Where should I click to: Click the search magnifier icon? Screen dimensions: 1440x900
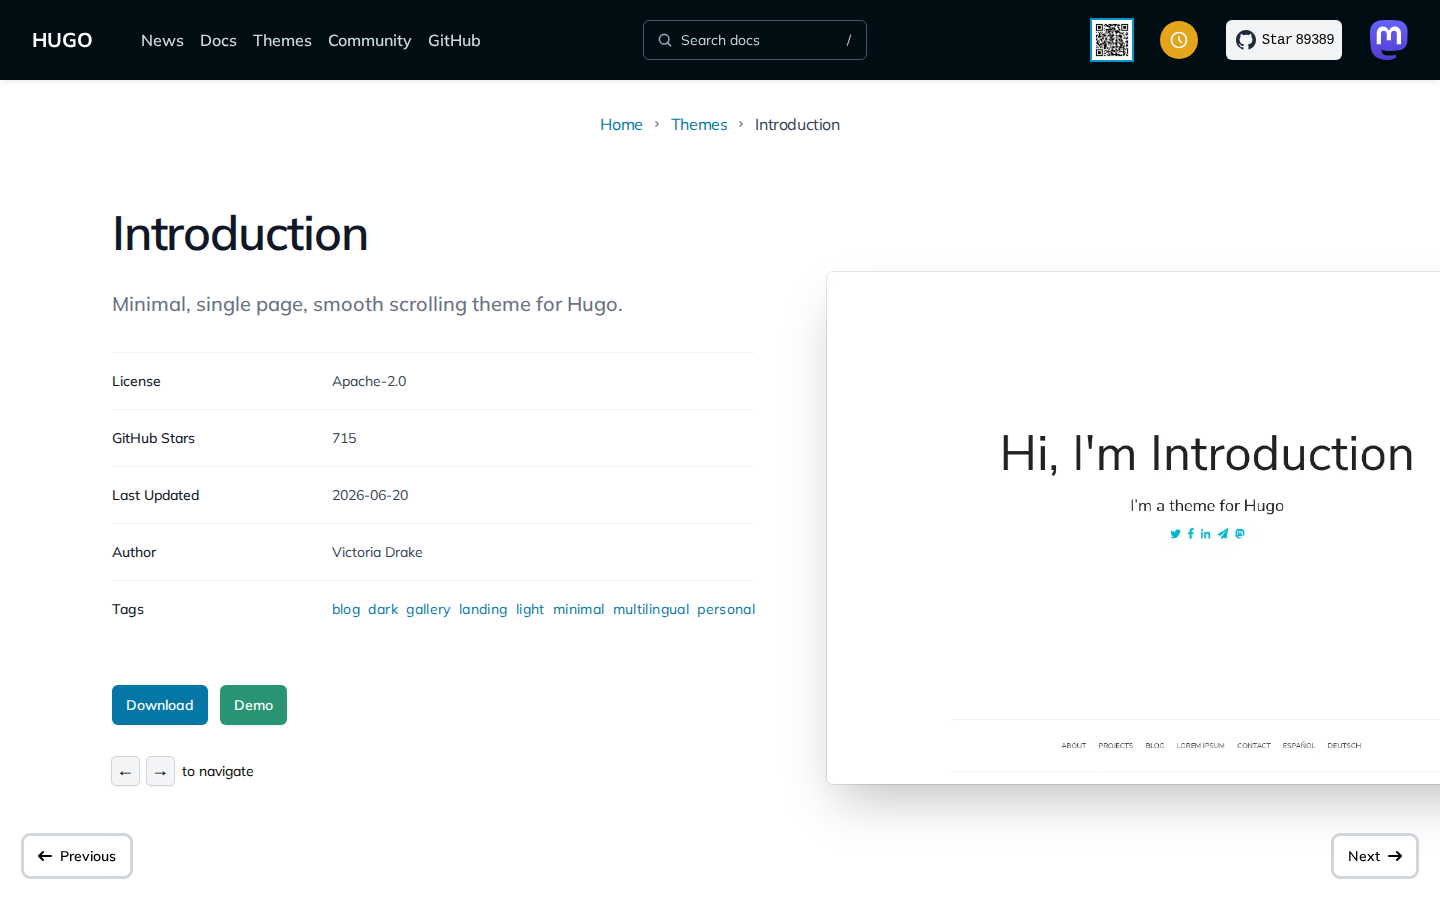665,40
